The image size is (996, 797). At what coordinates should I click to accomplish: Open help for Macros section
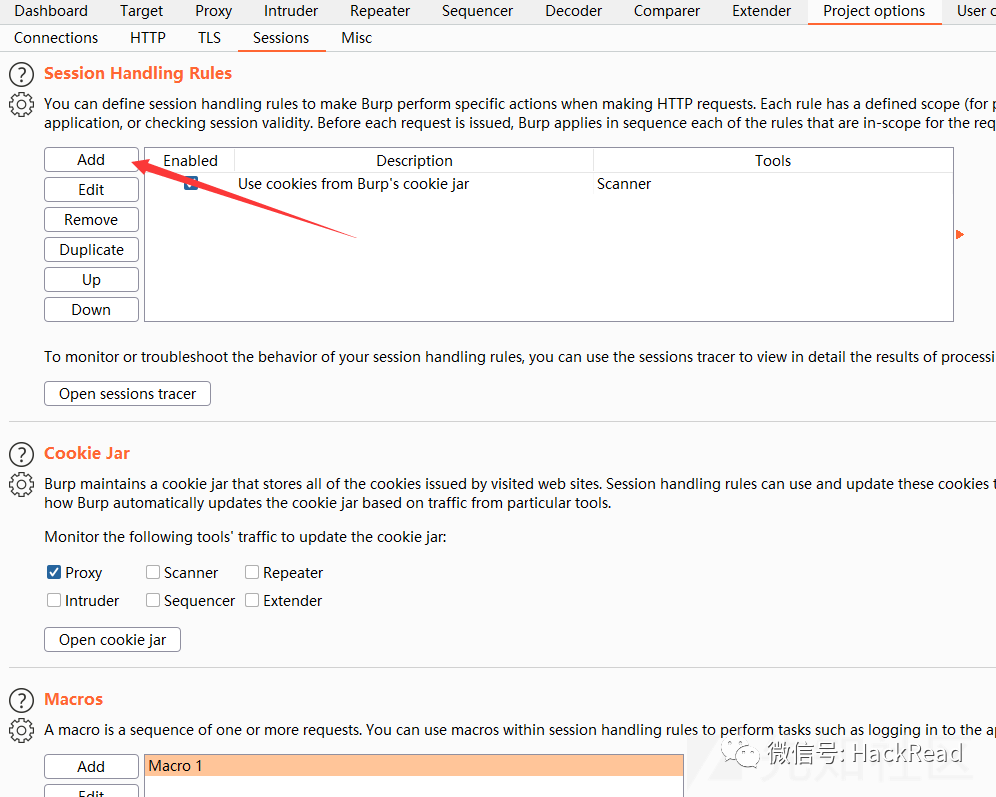22,700
